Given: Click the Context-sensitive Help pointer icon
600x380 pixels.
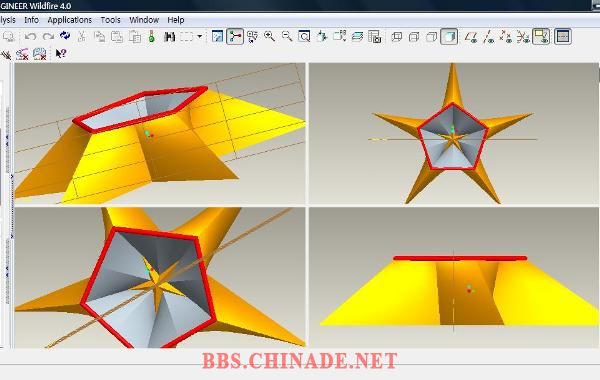Looking at the screenshot, I should (61, 54).
